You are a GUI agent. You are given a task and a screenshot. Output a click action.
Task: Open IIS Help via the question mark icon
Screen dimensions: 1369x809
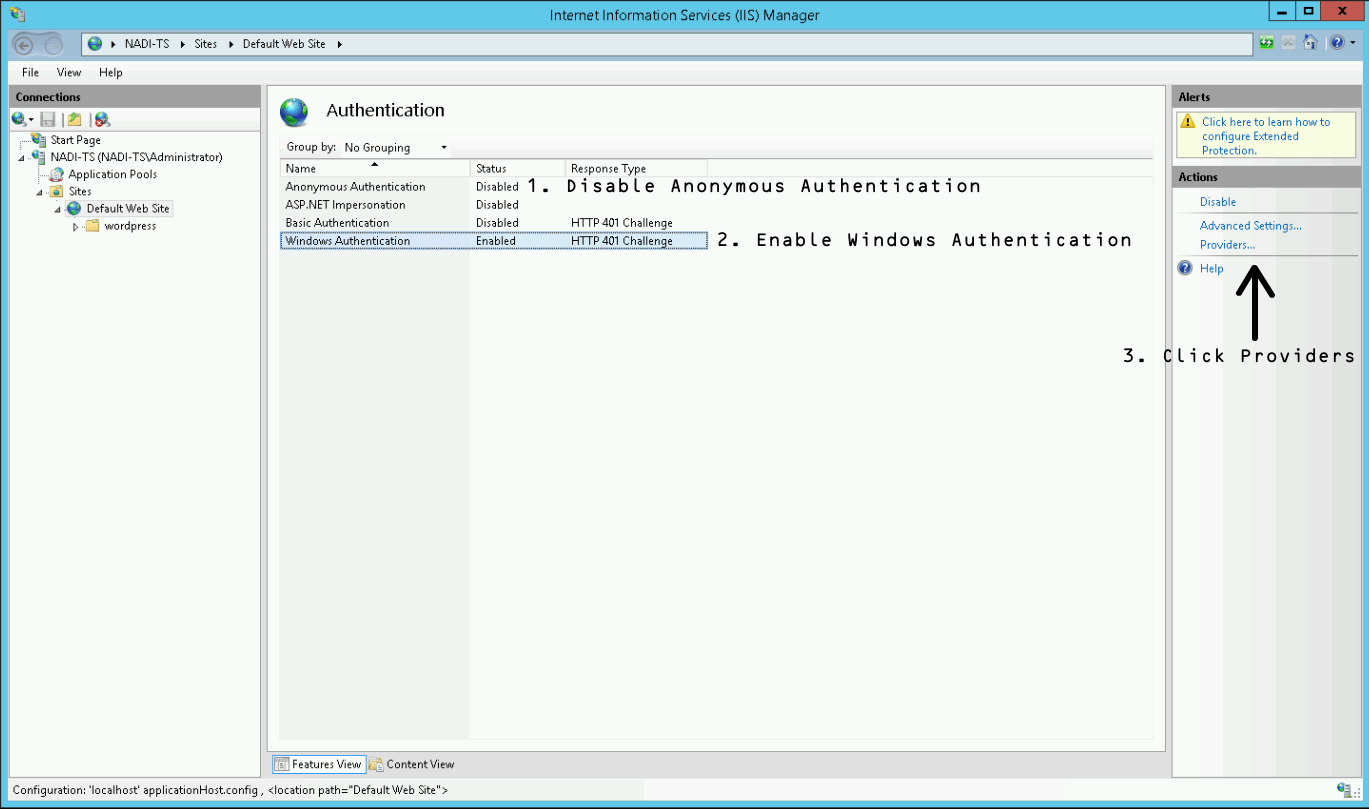pyautogui.click(x=1337, y=42)
